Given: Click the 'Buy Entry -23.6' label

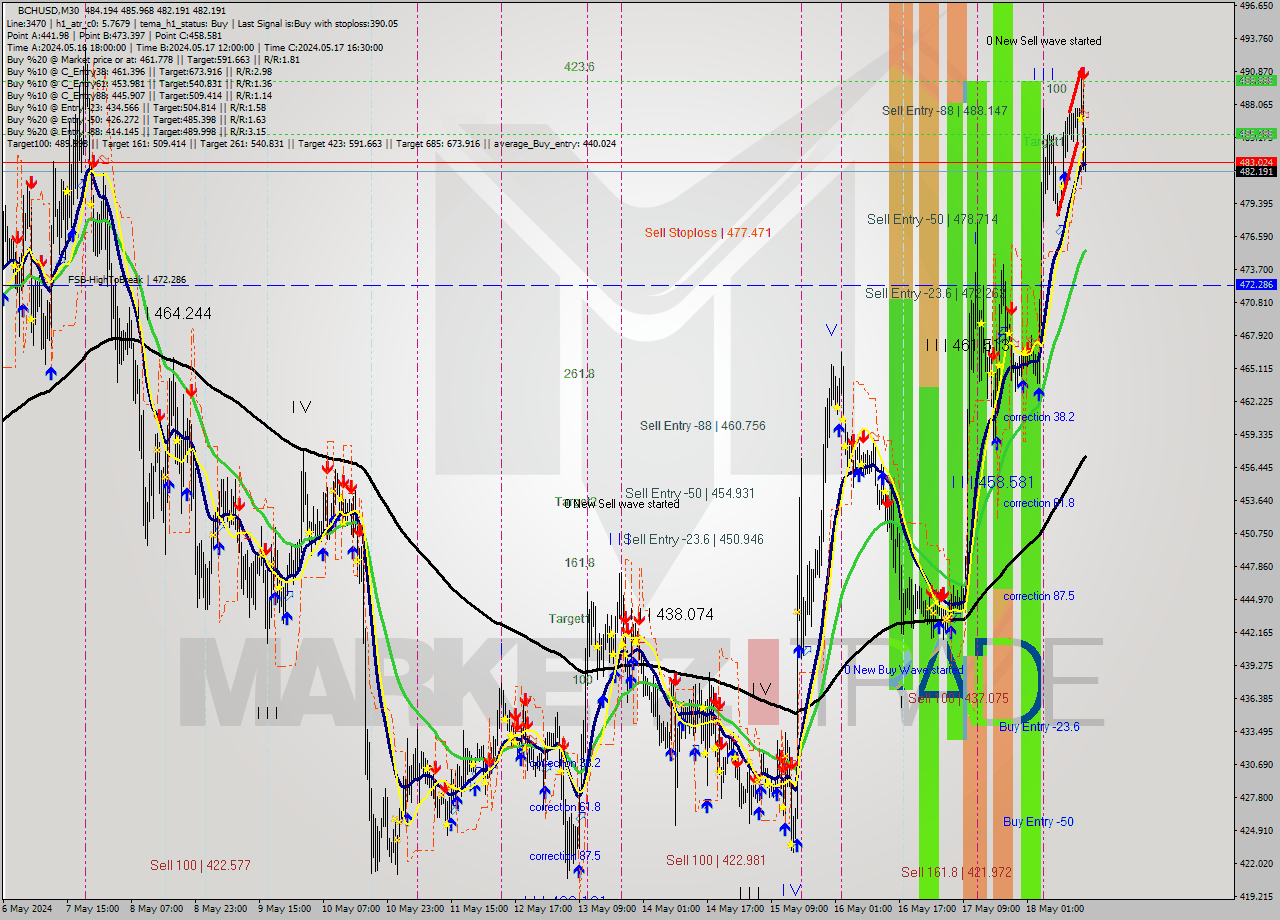Looking at the screenshot, I should pyautogui.click(x=1039, y=727).
